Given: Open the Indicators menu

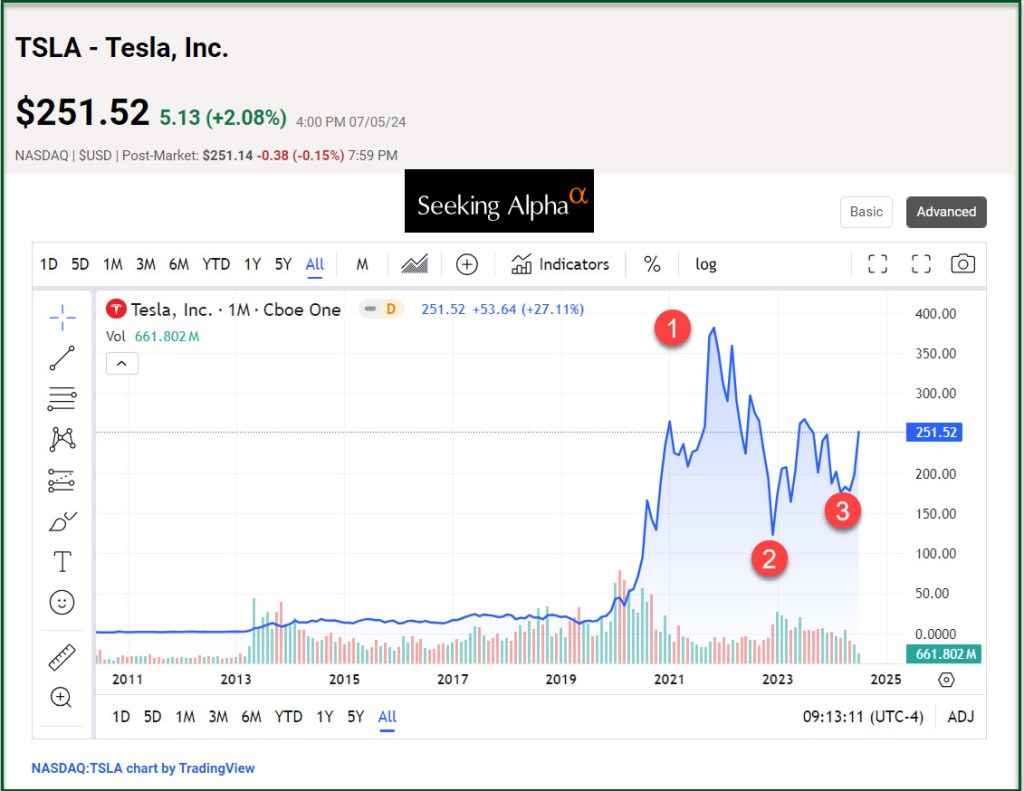Looking at the screenshot, I should (560, 264).
